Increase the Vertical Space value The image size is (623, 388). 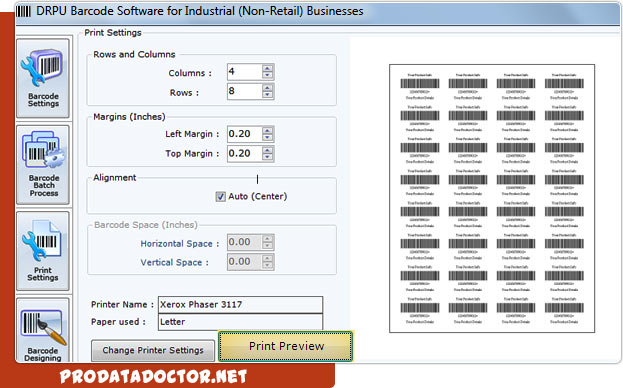coord(268,258)
